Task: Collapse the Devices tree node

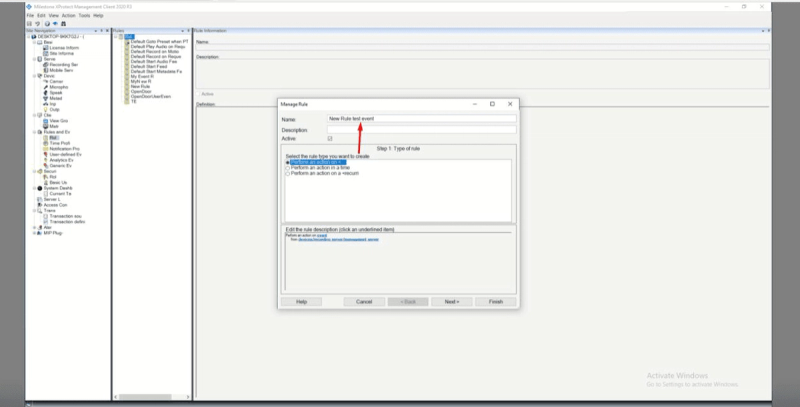Action: pyautogui.click(x=35, y=76)
